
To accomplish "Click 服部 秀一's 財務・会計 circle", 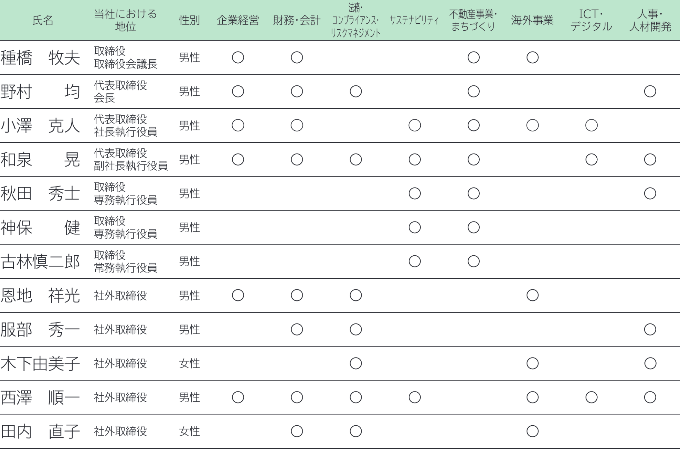I will tap(297, 329).
